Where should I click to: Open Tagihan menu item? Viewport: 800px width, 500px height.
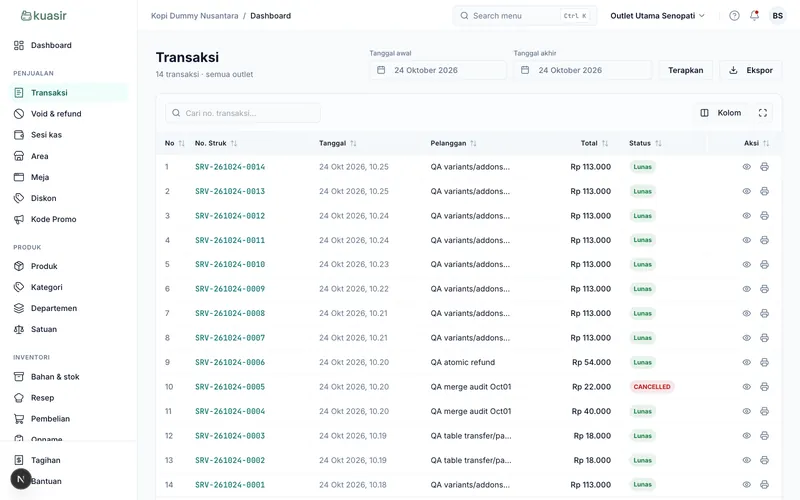(68, 460)
